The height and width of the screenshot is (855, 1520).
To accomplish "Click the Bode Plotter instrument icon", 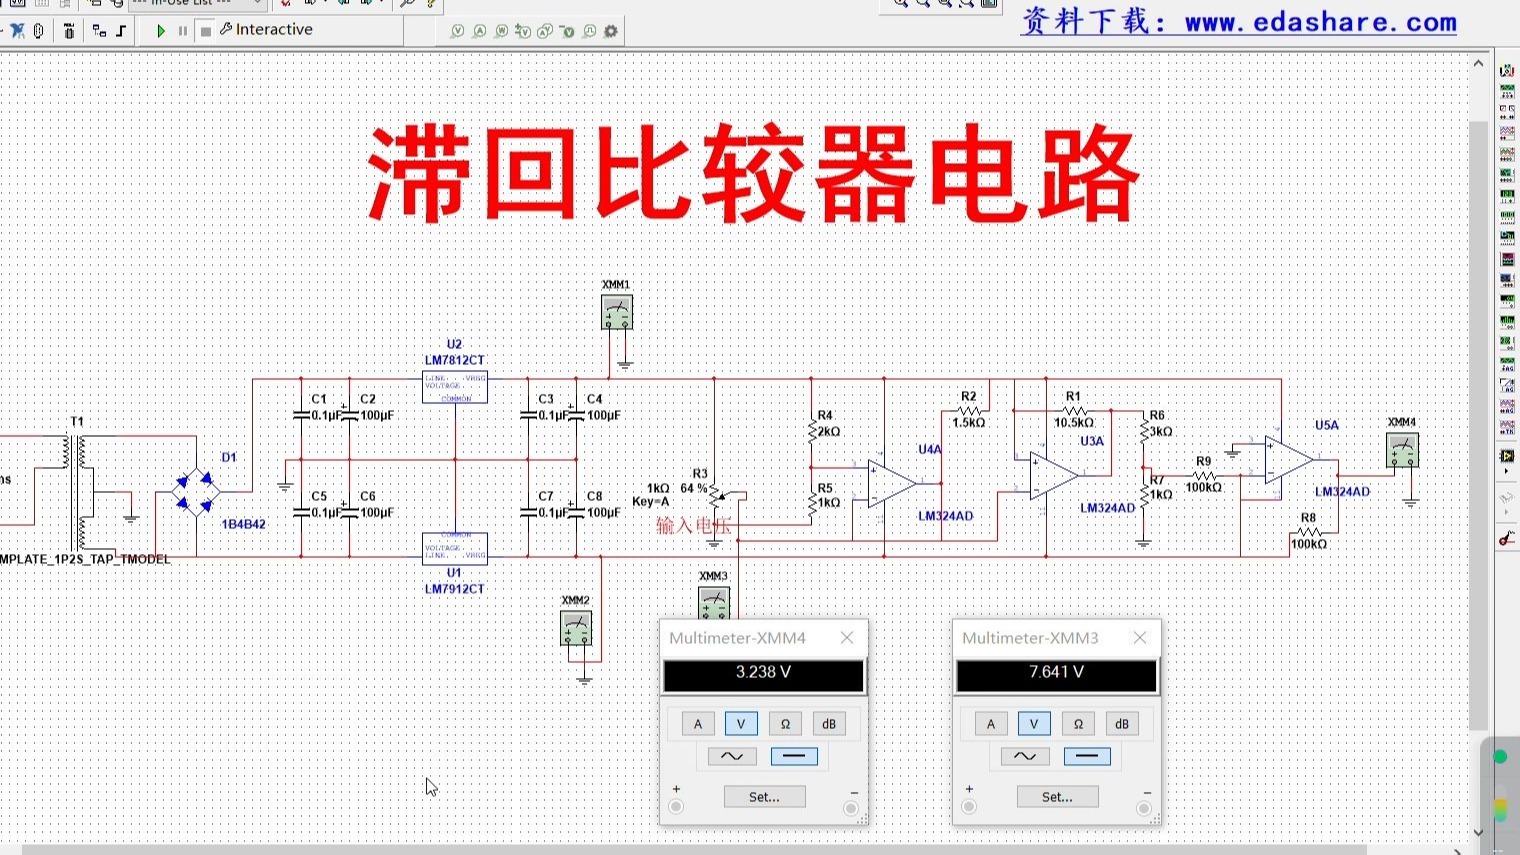I will tap(1507, 173).
